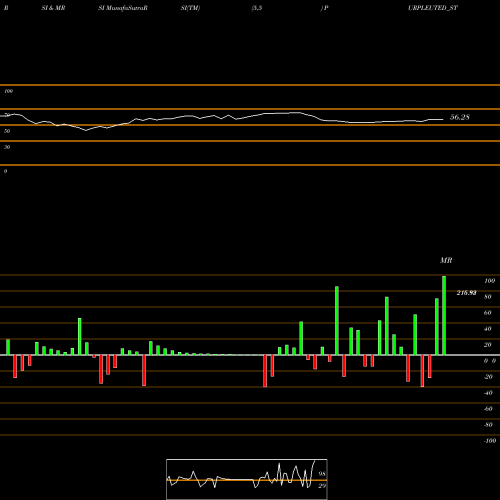Click the RSI value 56.28 label

[x=460, y=117]
